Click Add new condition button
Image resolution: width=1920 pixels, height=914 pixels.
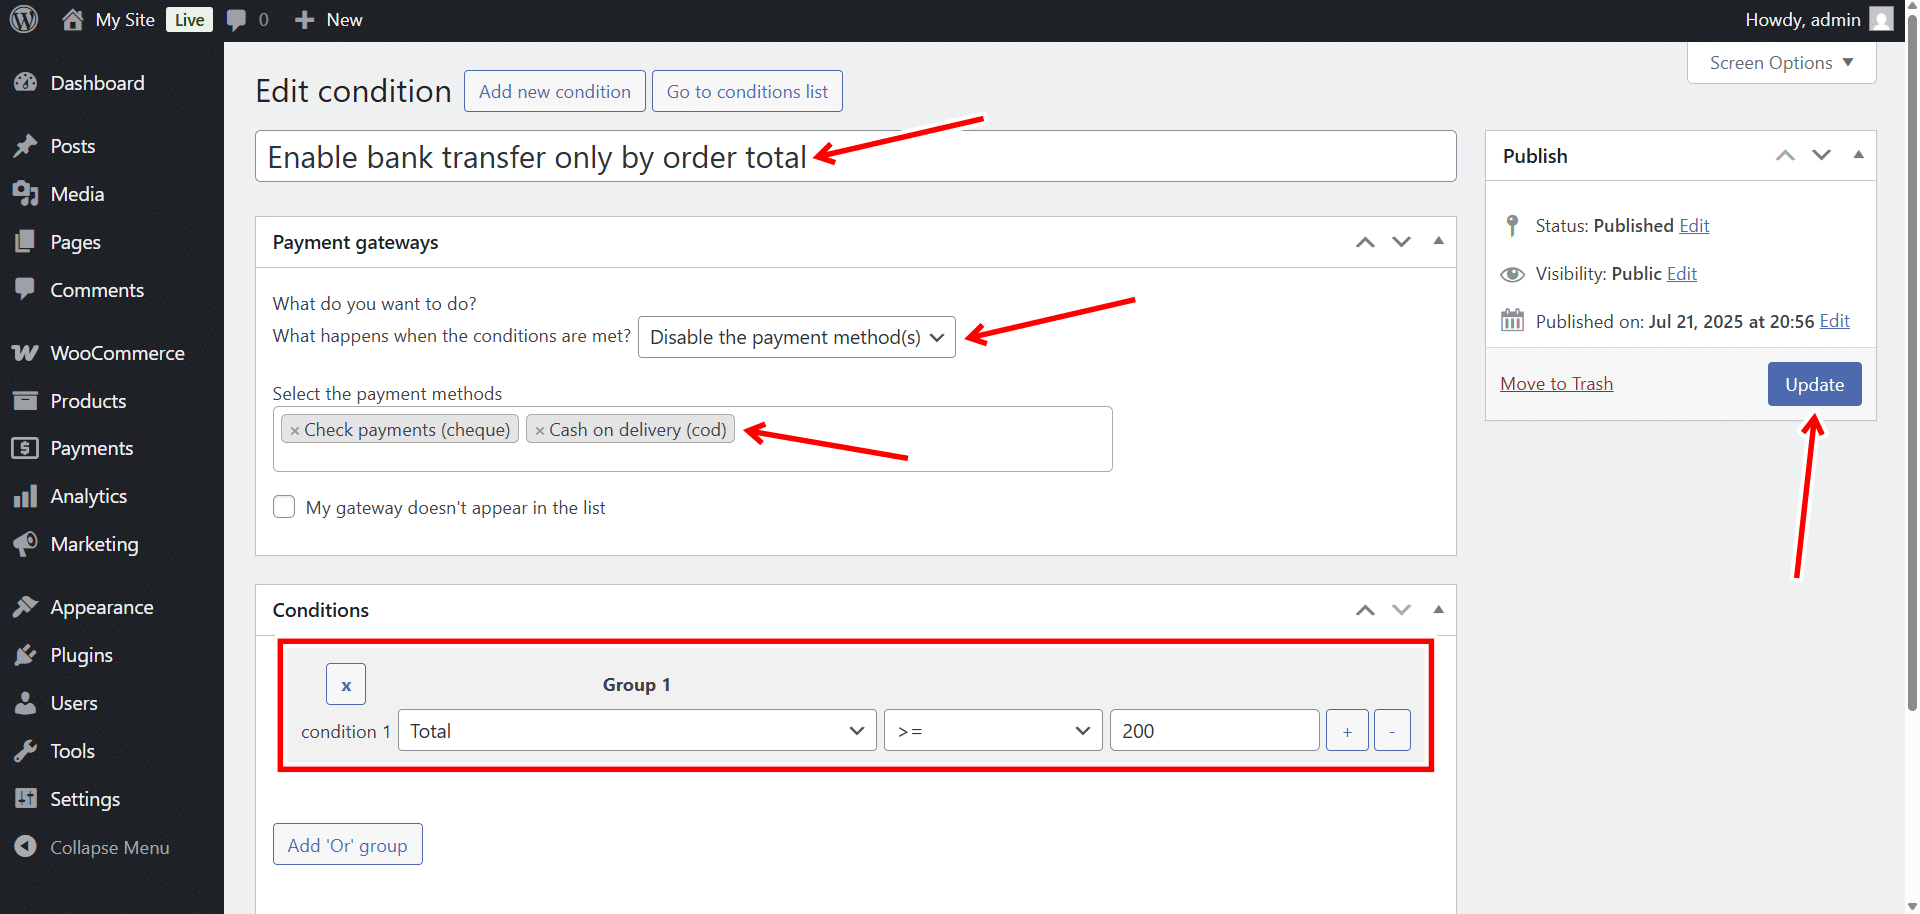(555, 91)
